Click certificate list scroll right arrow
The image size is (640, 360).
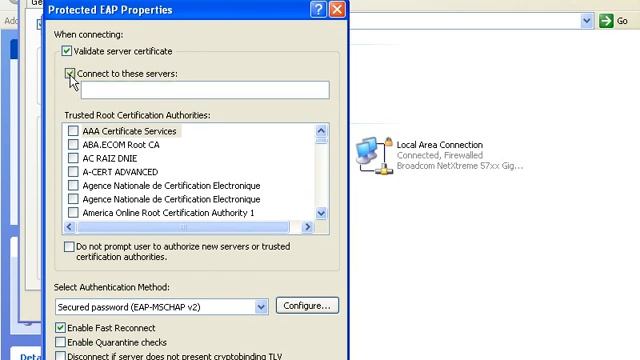[x=307, y=227]
